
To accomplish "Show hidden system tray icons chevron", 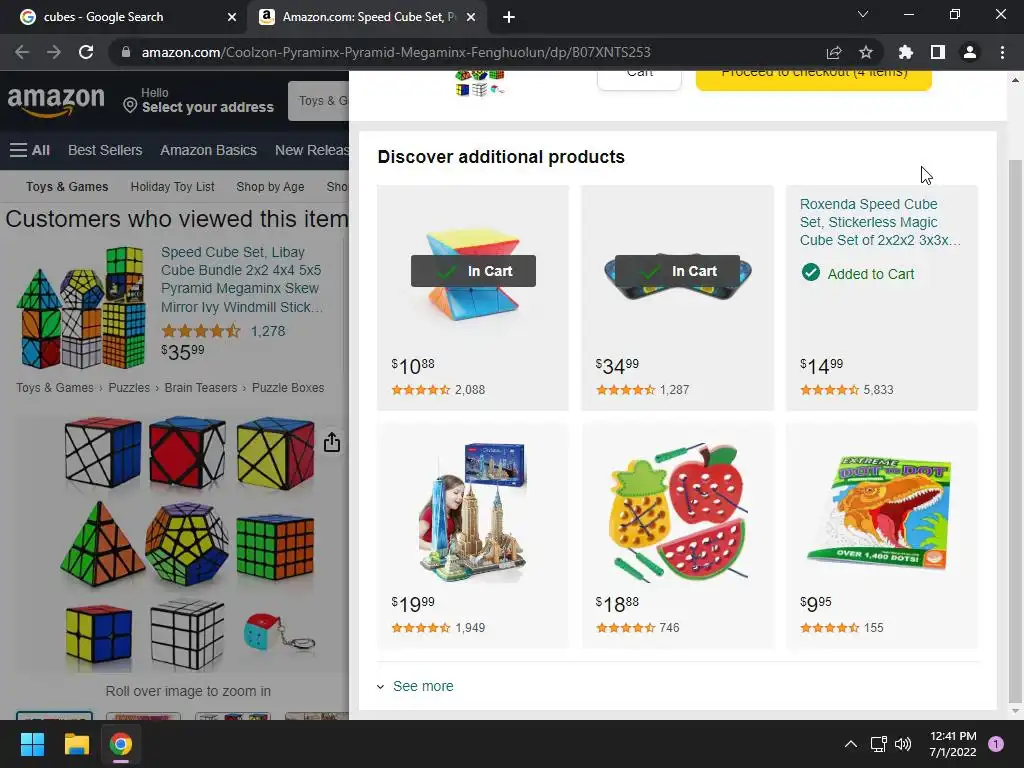I will 850,744.
